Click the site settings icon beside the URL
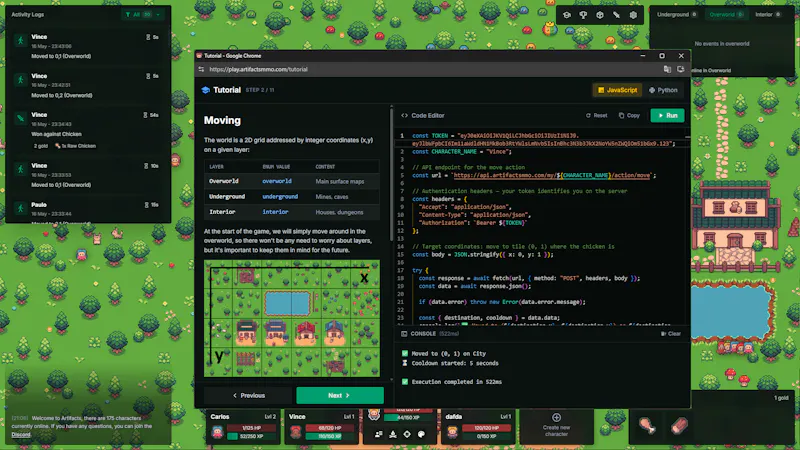 click(201, 69)
